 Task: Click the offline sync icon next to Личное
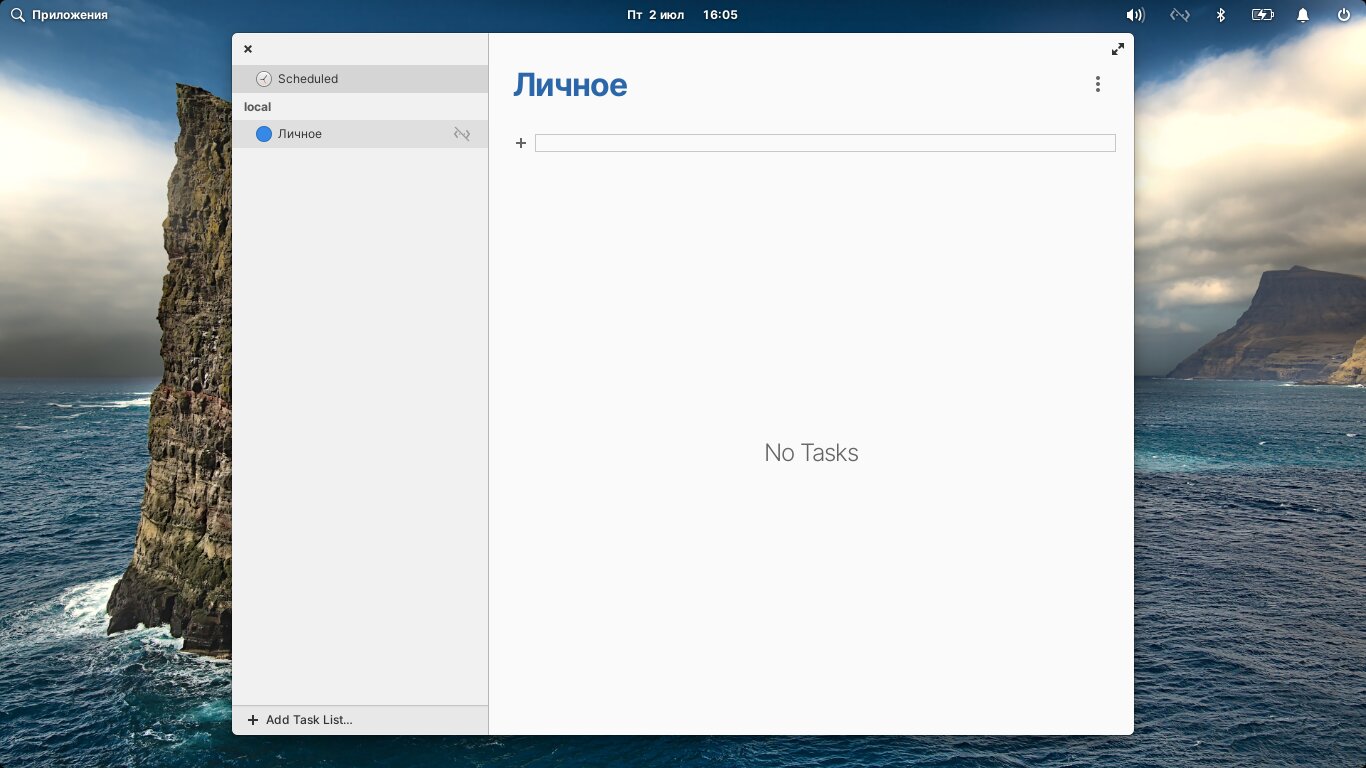(462, 134)
